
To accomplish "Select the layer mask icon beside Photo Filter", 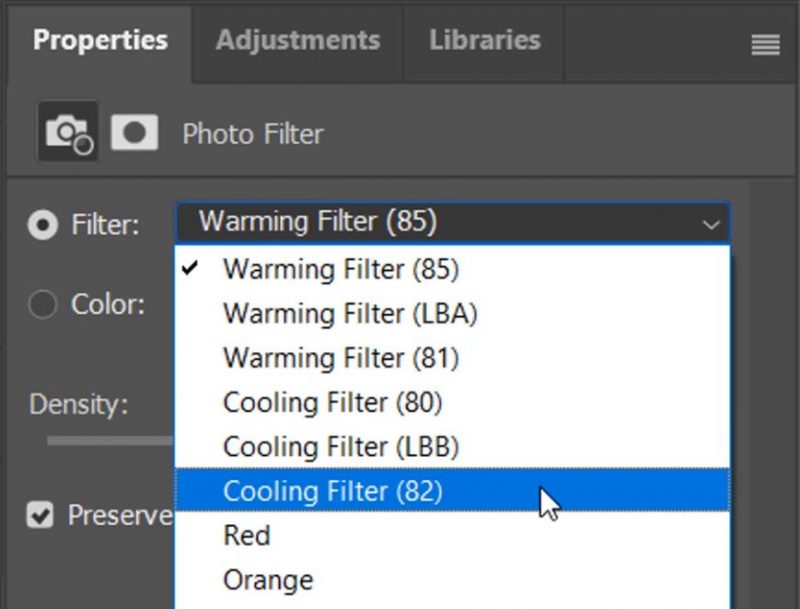I will click(134, 133).
